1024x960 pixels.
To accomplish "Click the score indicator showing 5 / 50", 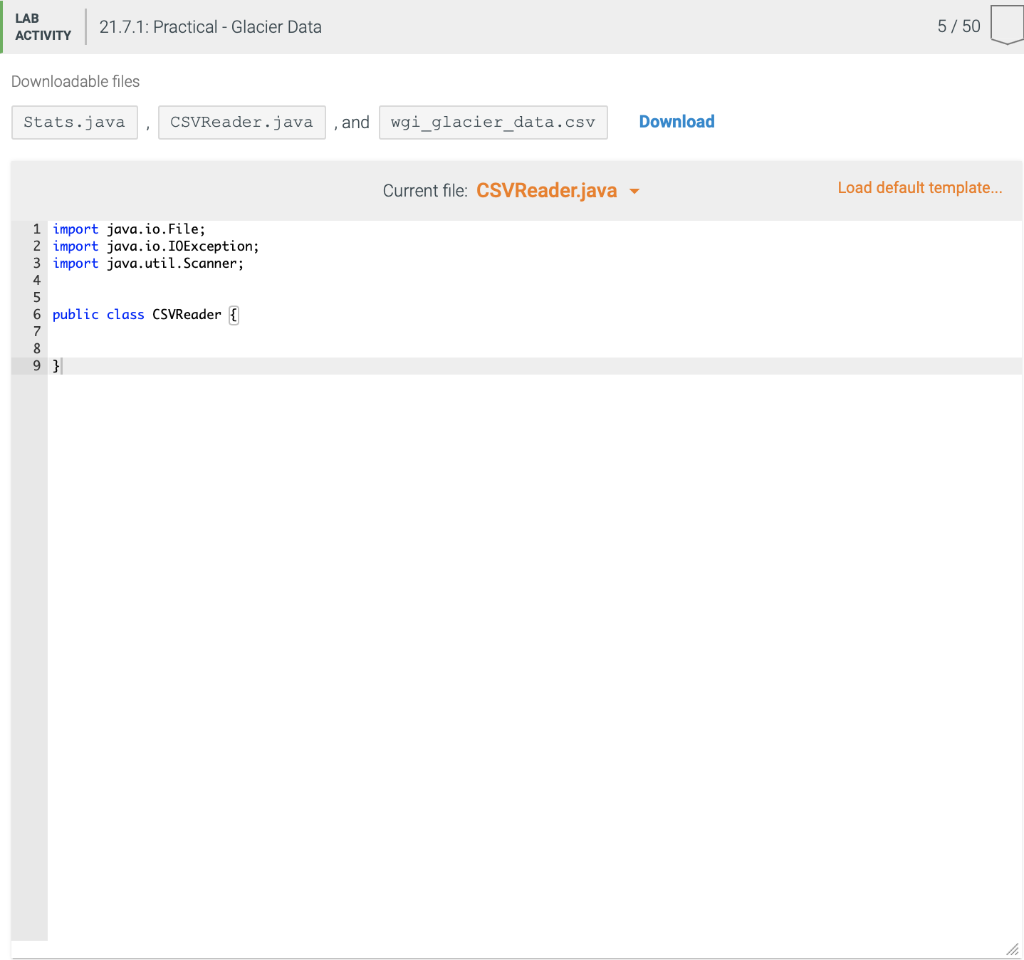I will [x=958, y=26].
